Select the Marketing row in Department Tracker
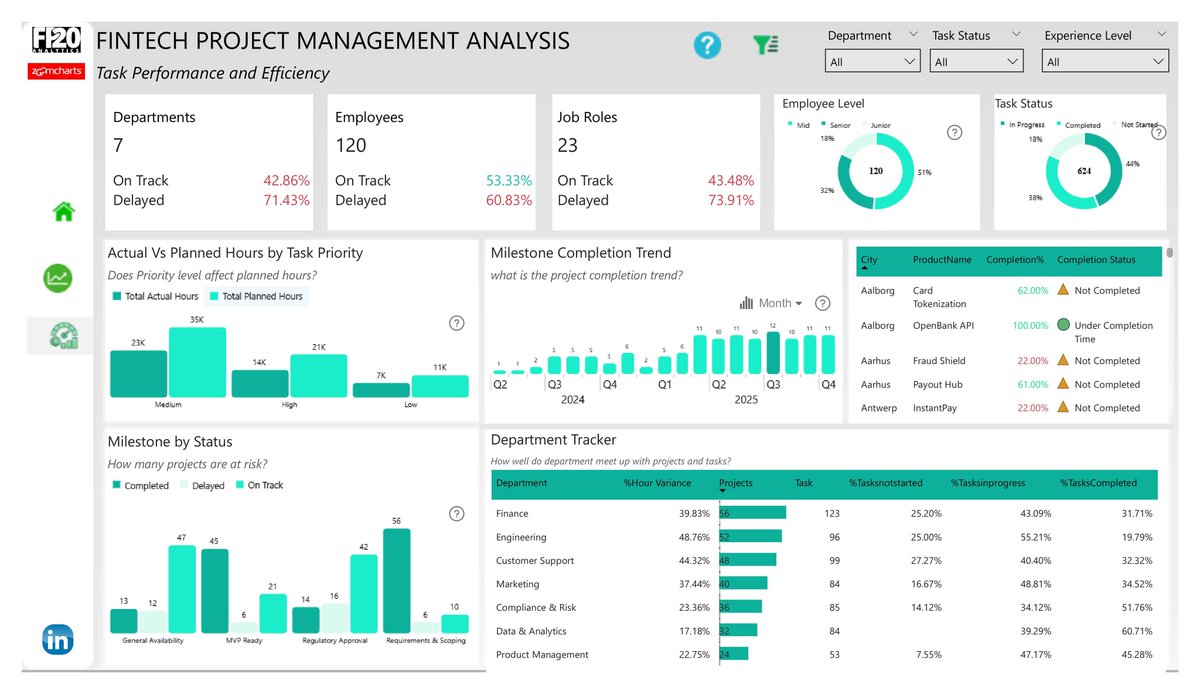 518,584
